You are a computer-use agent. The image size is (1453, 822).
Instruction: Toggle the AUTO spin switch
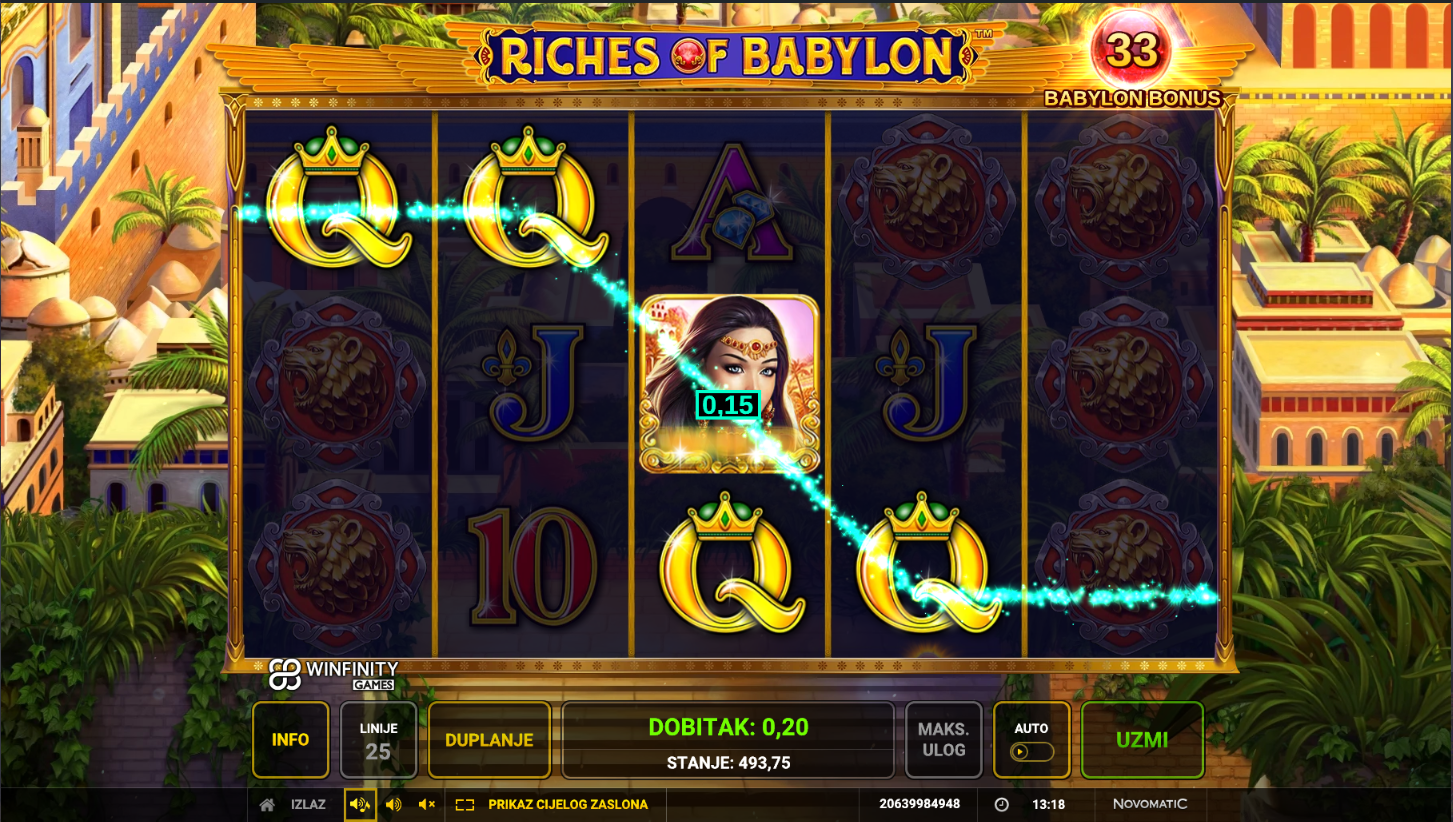tap(1032, 751)
